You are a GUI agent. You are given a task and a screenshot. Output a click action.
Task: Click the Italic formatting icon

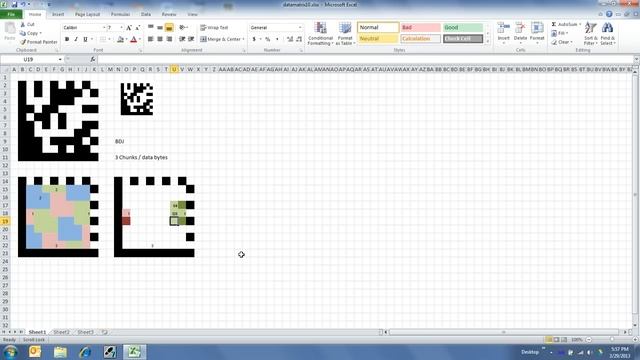(x=76, y=39)
